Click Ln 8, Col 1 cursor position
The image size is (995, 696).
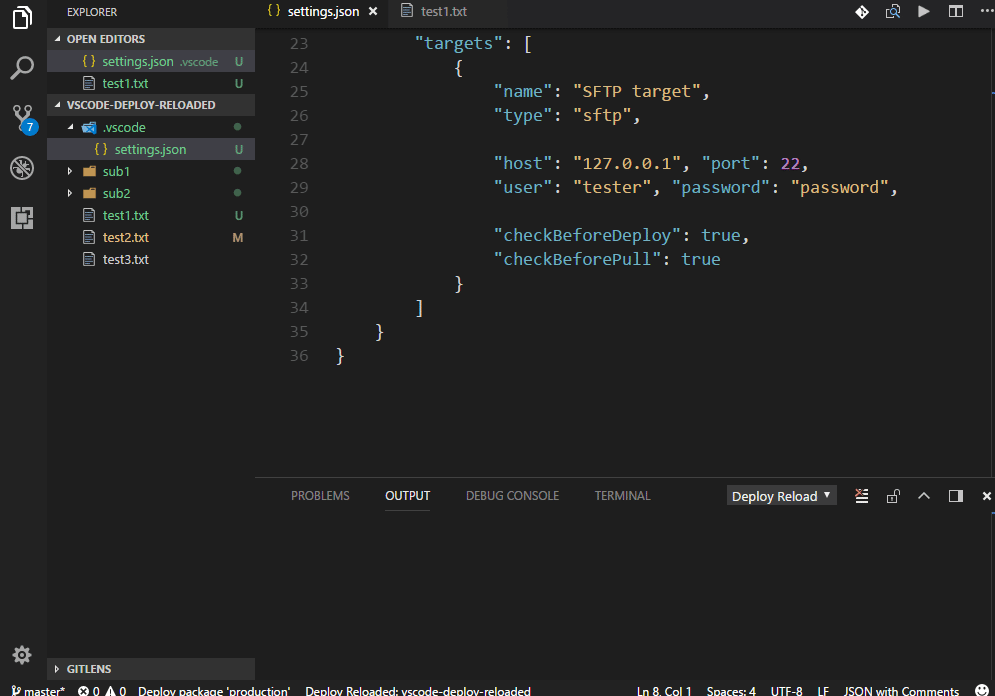tap(664, 690)
